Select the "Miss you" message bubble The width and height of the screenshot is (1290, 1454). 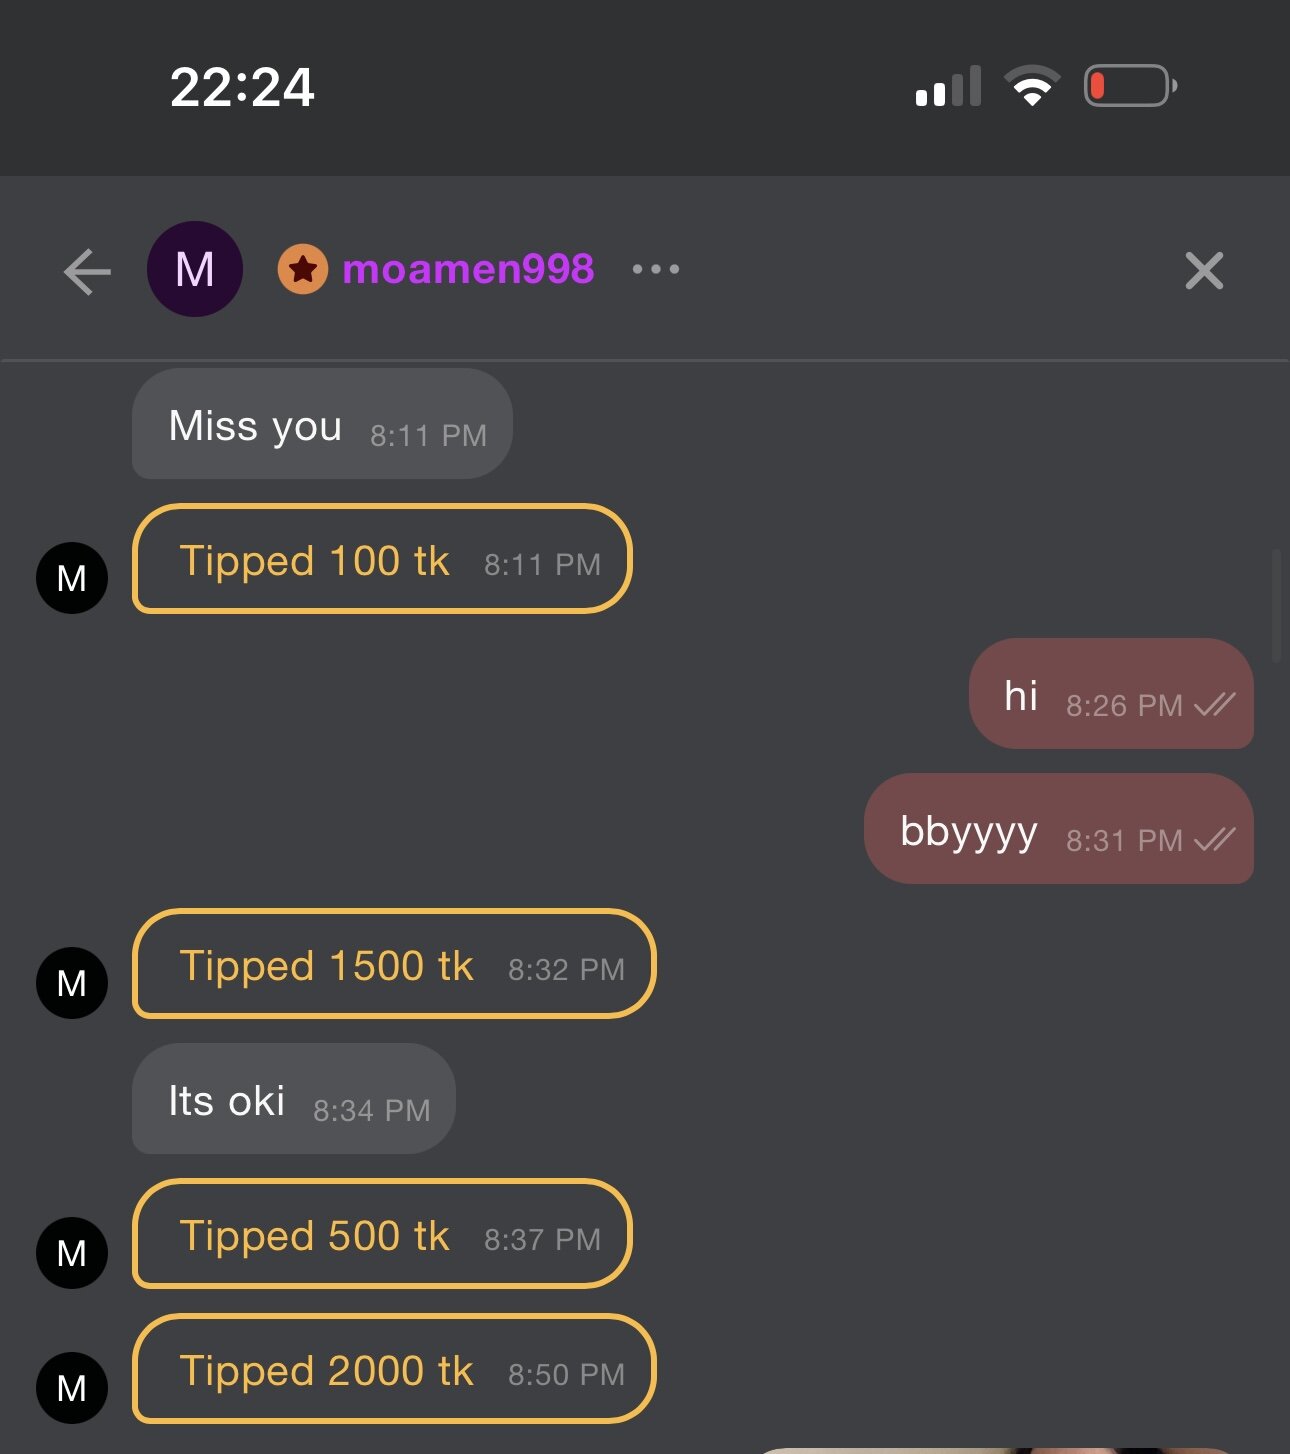322,424
